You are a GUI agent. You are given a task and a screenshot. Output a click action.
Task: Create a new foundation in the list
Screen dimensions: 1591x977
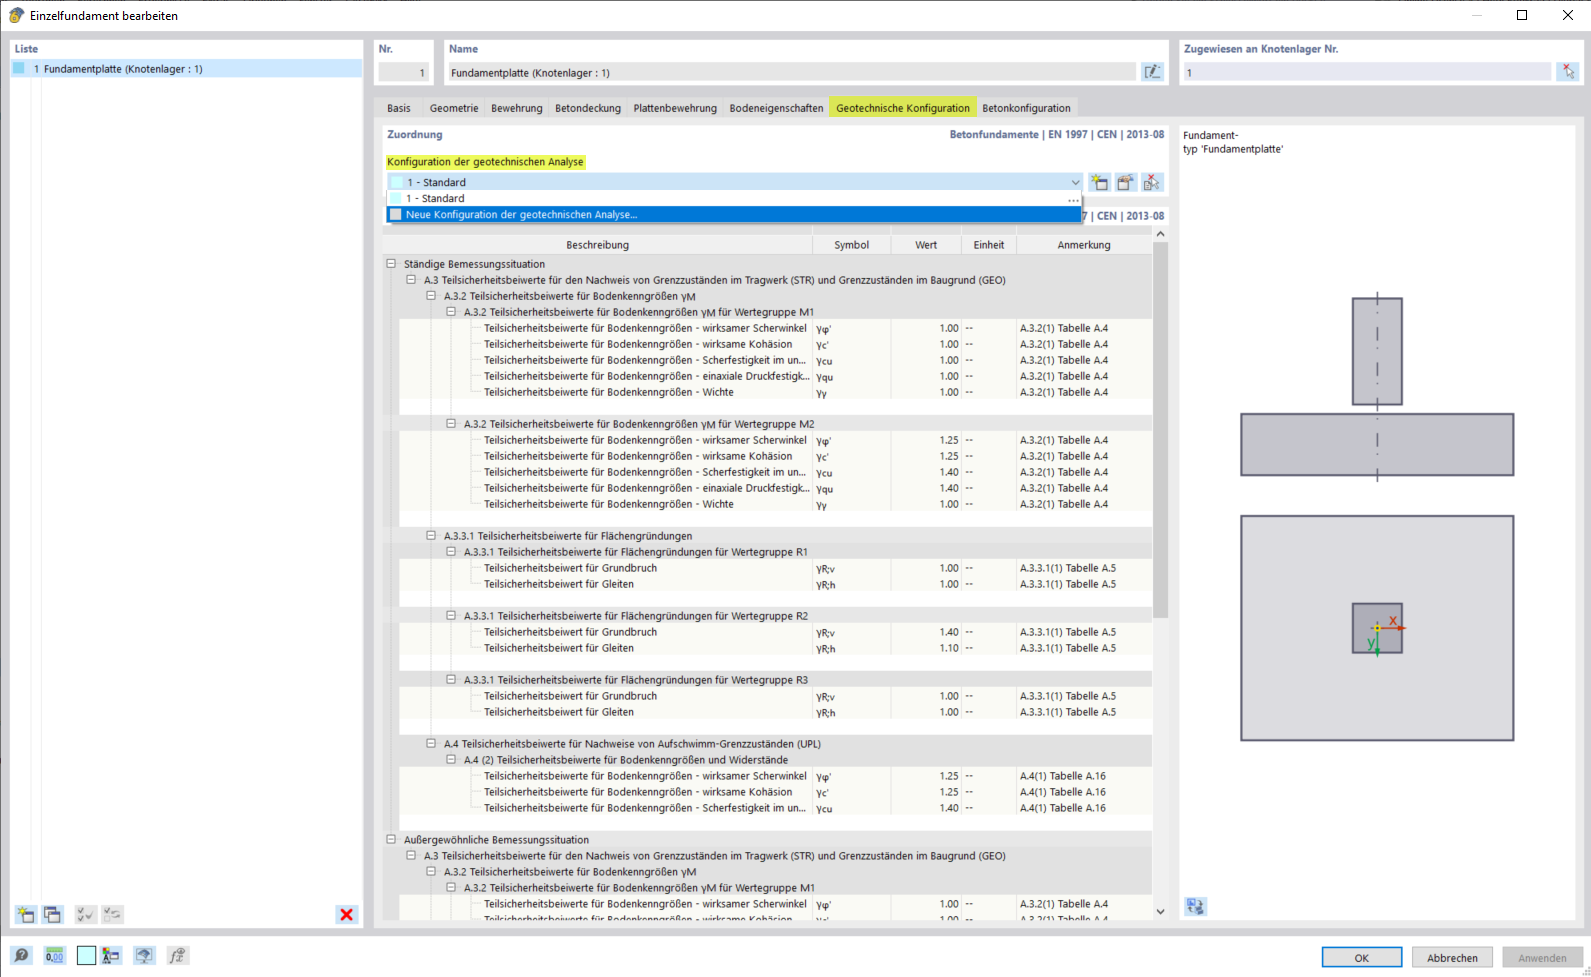(x=26, y=914)
